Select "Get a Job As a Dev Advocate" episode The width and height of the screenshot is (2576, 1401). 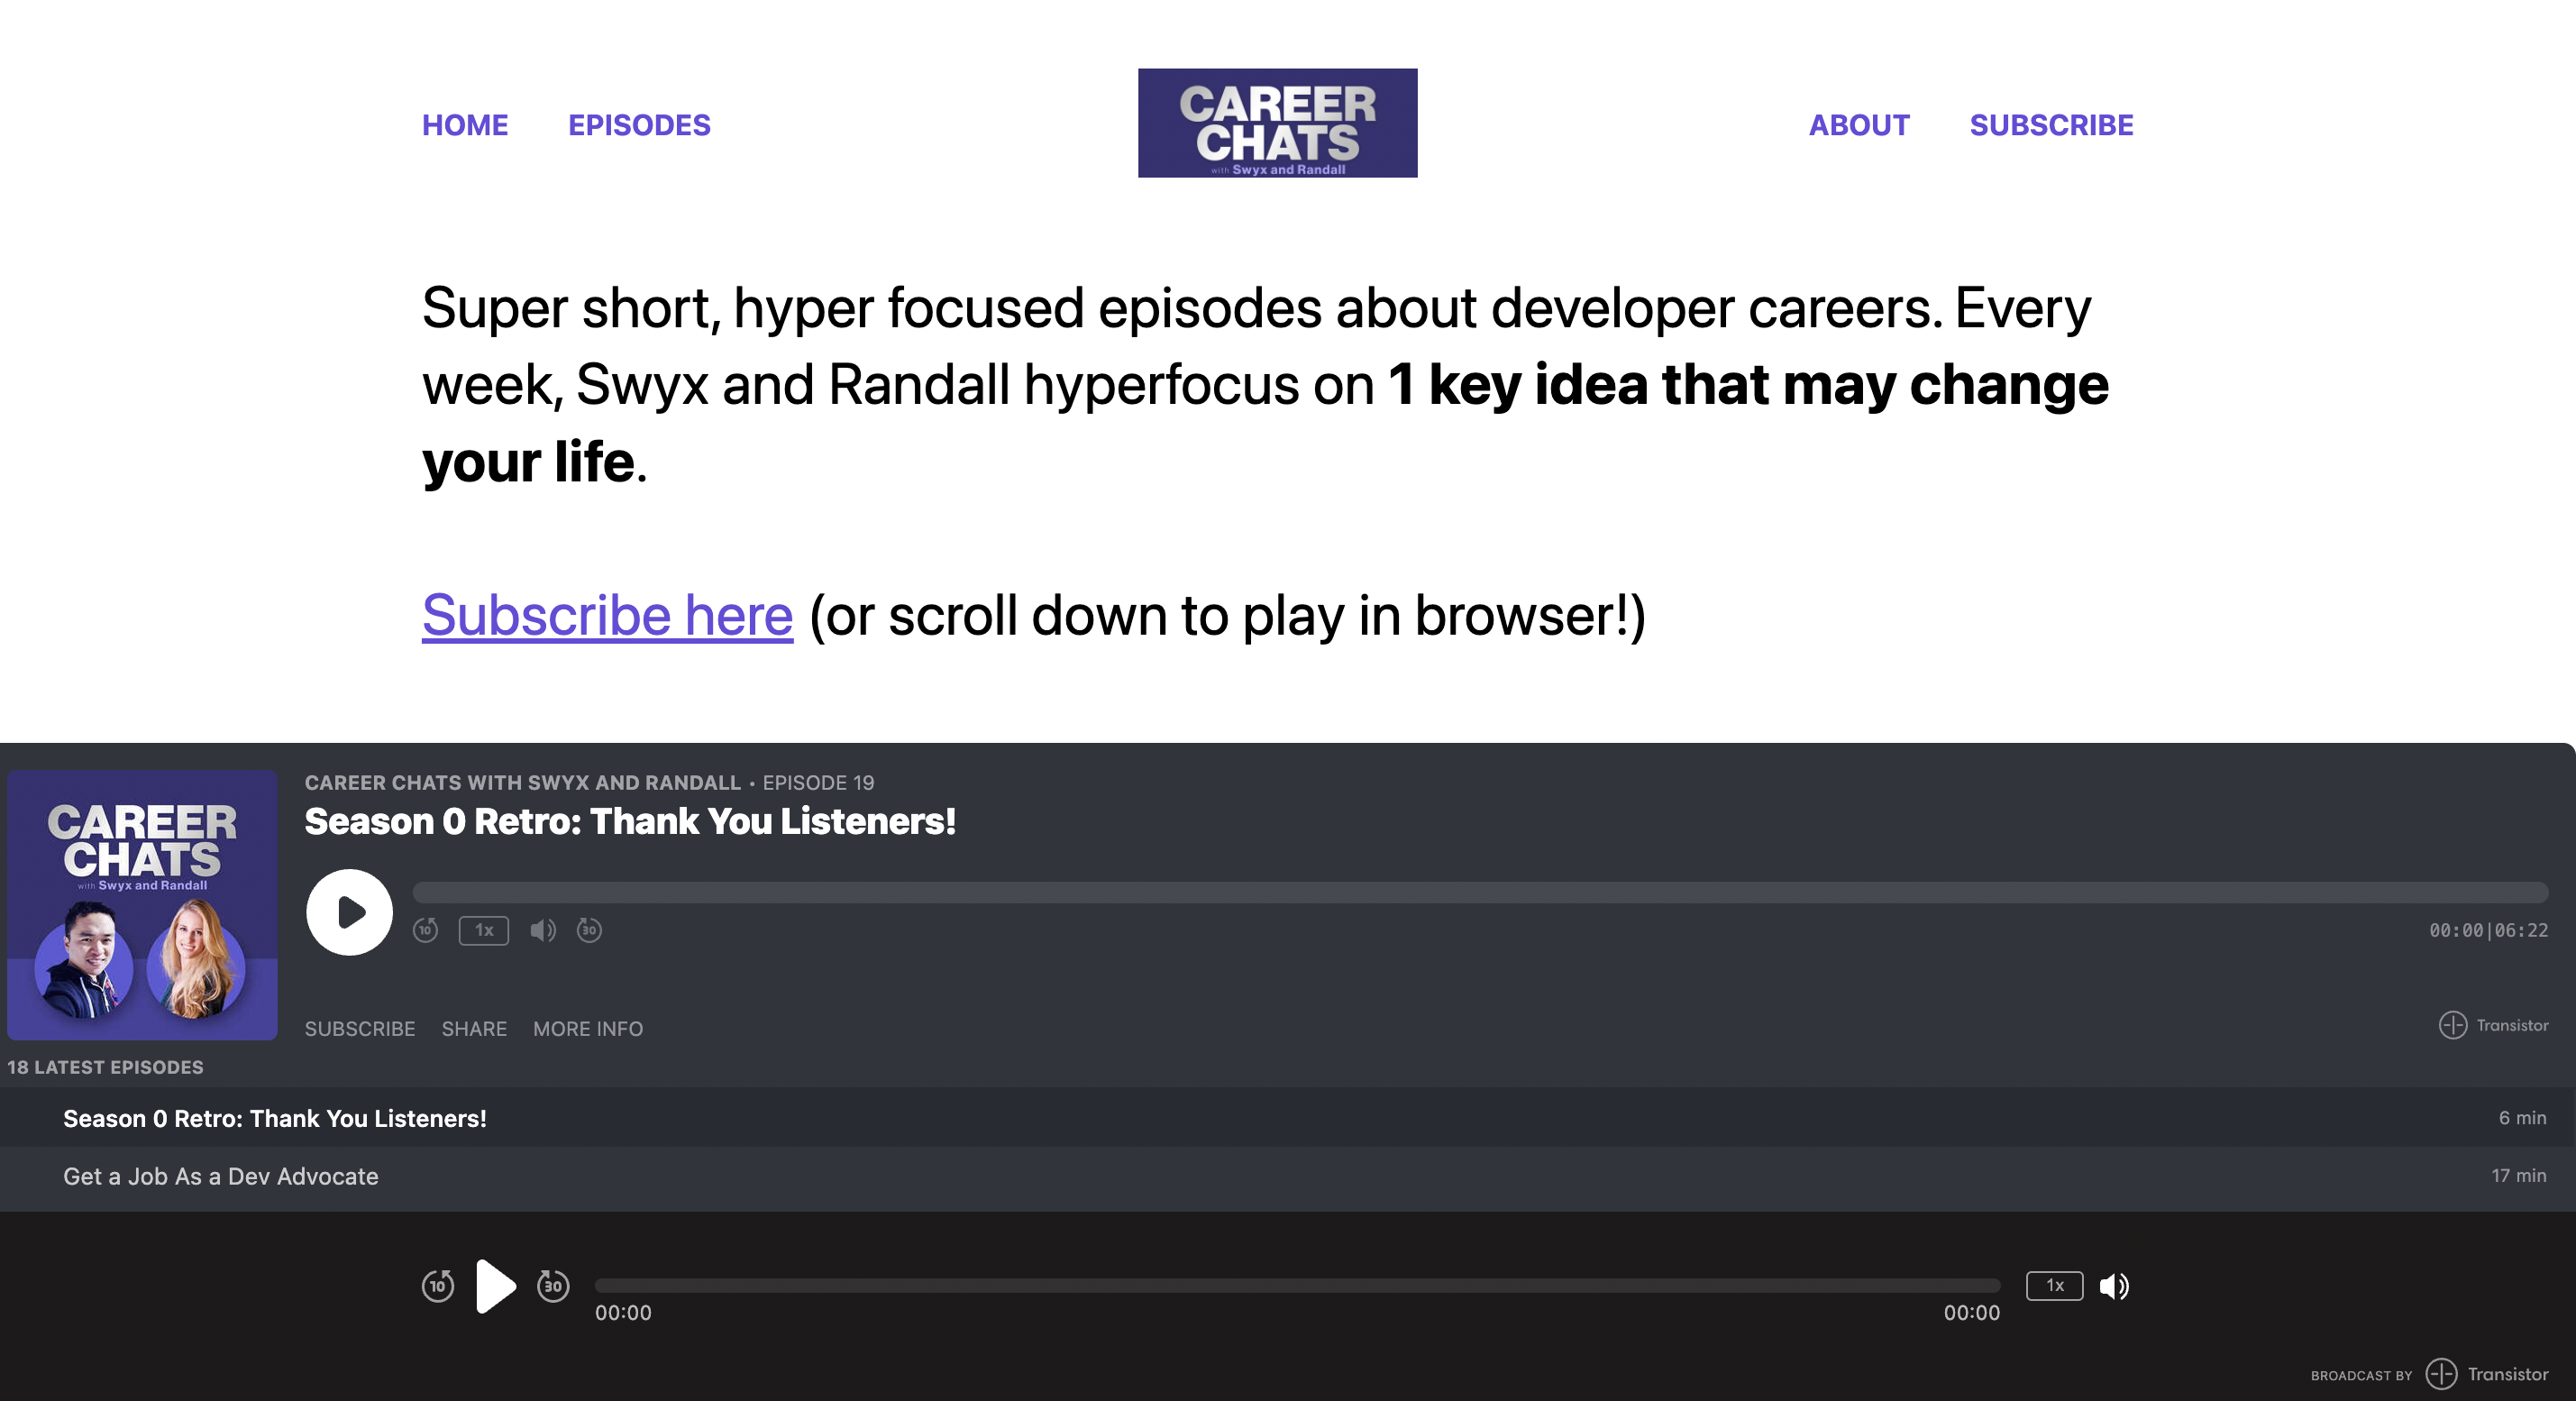pyautogui.click(x=221, y=1177)
